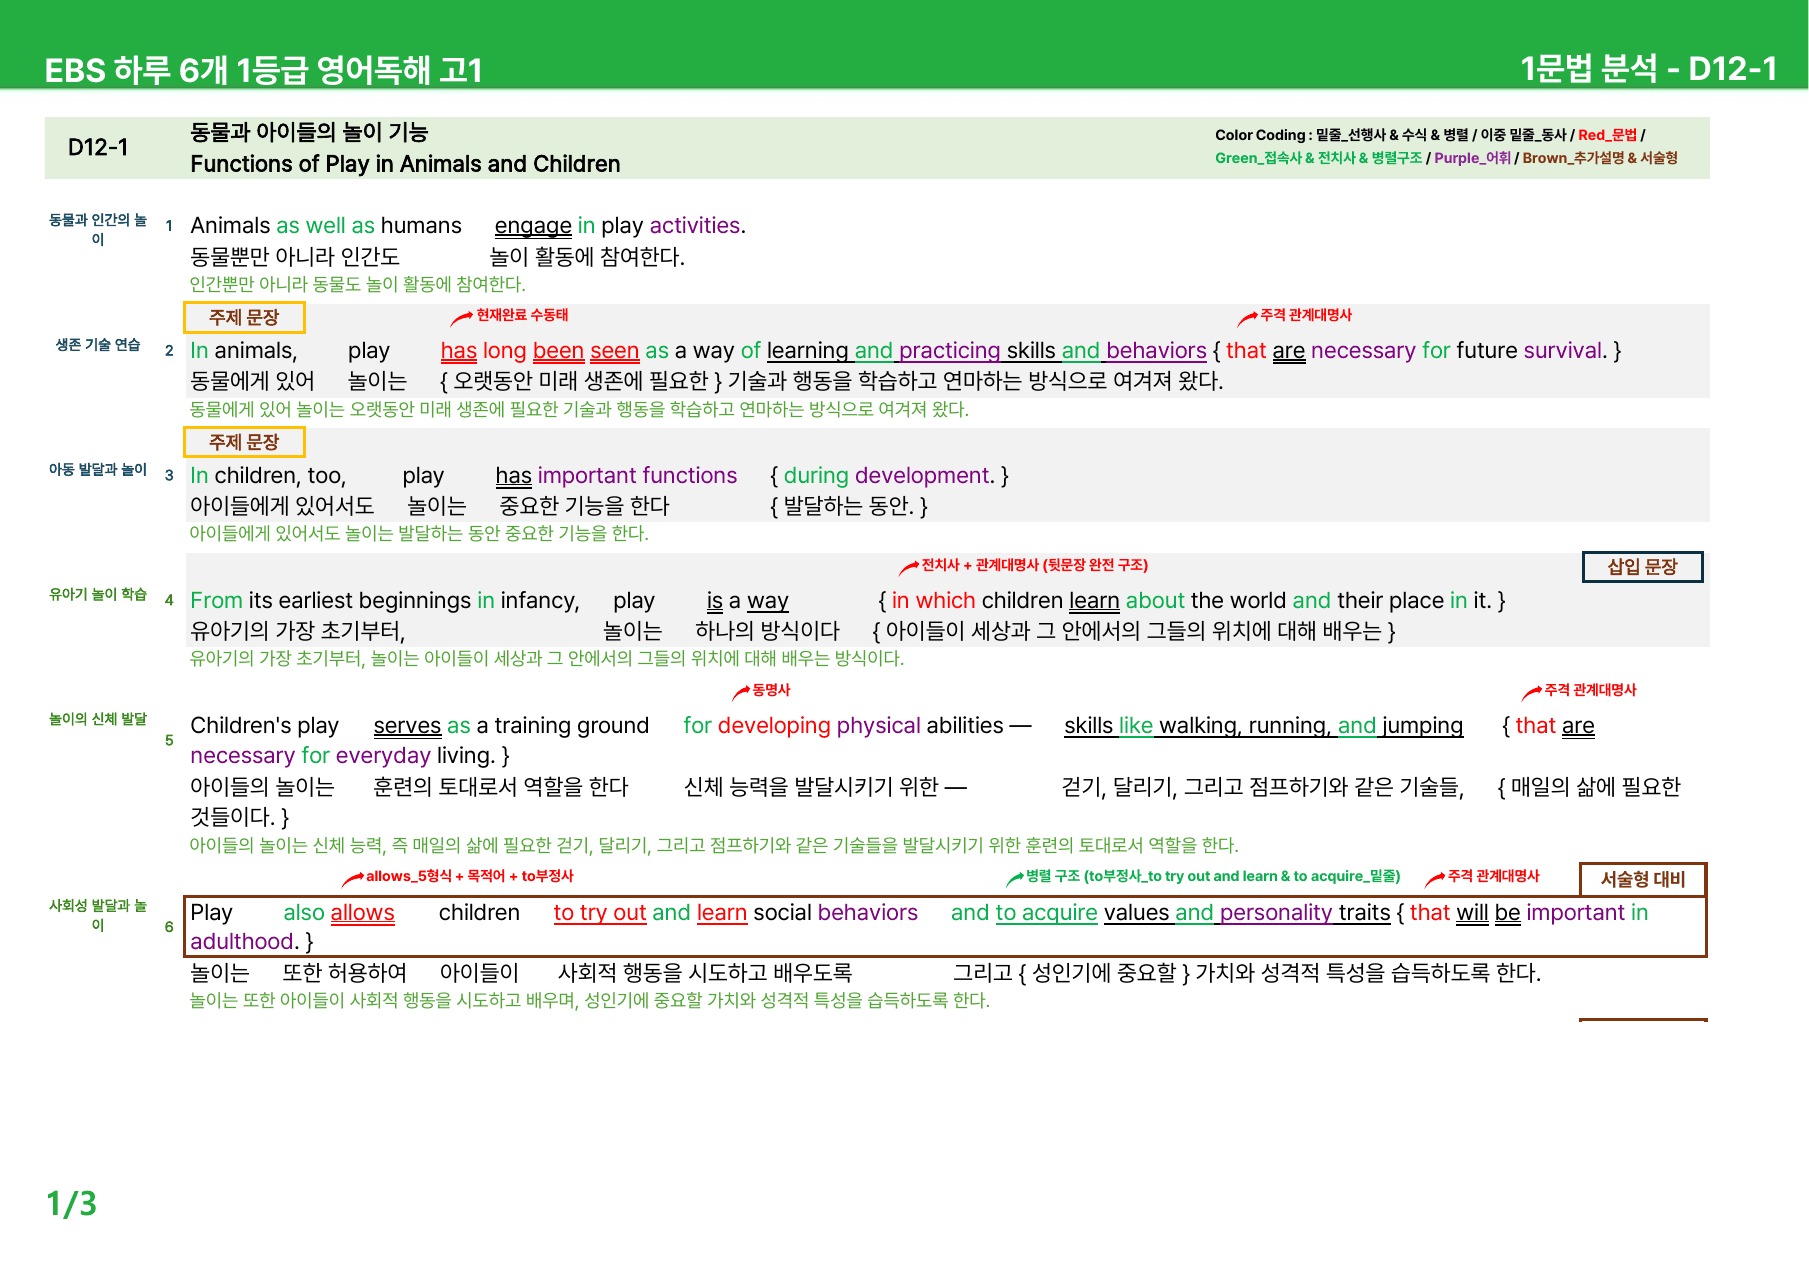Click the underlined verb 'learn' in sentence 4
This screenshot has height=1279, width=1809.
click(1094, 601)
